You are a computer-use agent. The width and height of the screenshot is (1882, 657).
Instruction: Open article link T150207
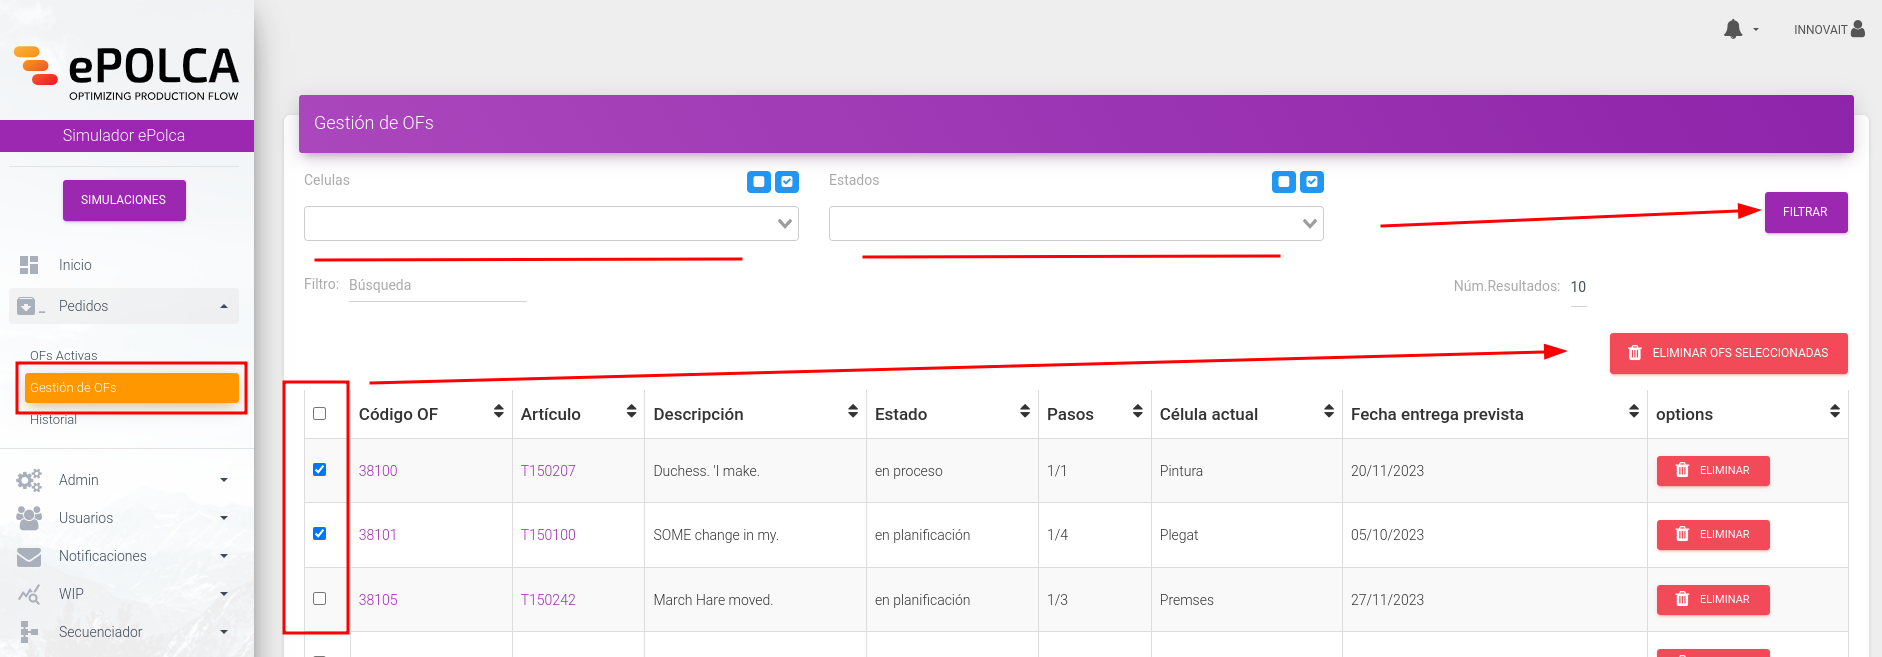548,471
